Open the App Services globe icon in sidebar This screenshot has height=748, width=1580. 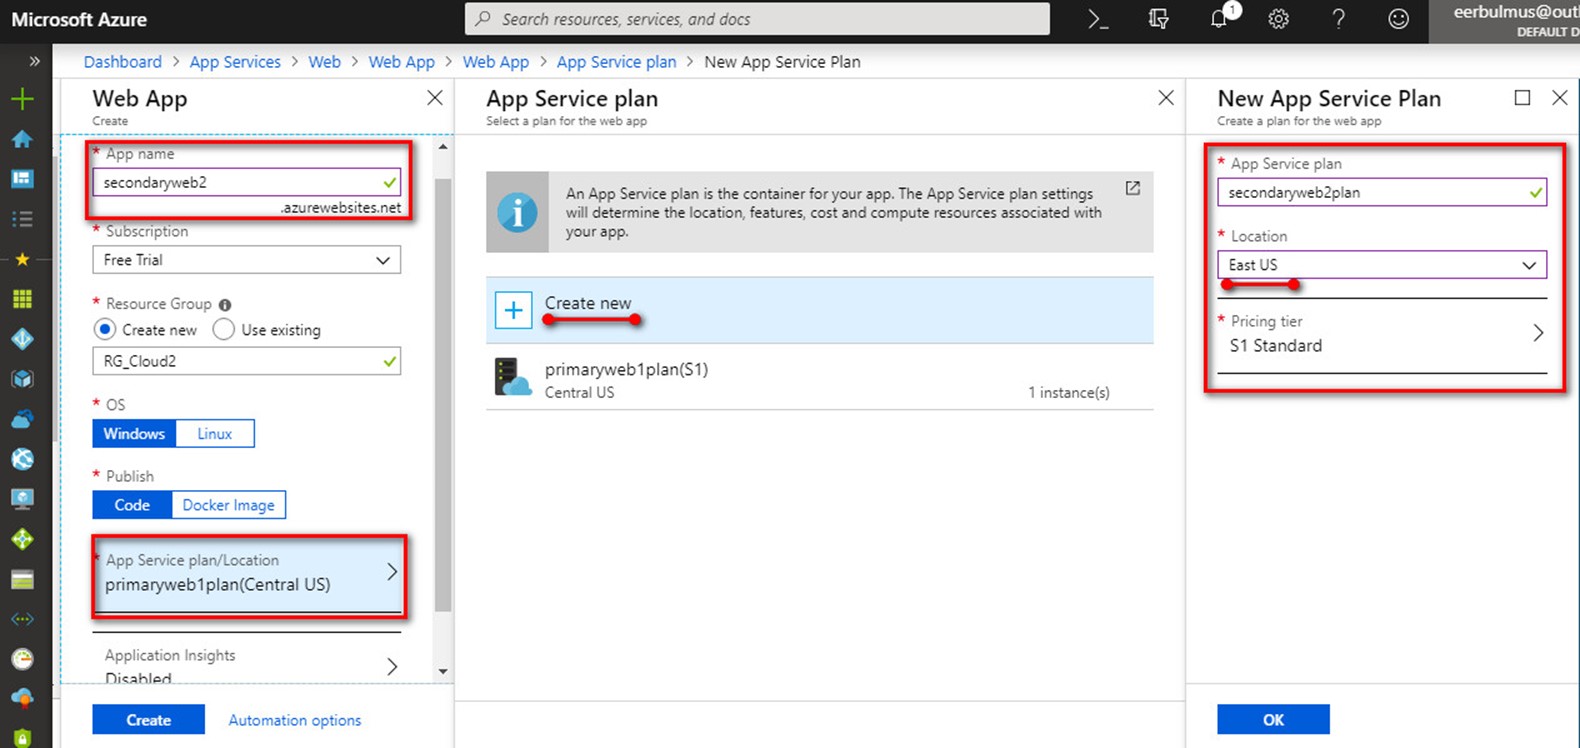click(x=22, y=459)
